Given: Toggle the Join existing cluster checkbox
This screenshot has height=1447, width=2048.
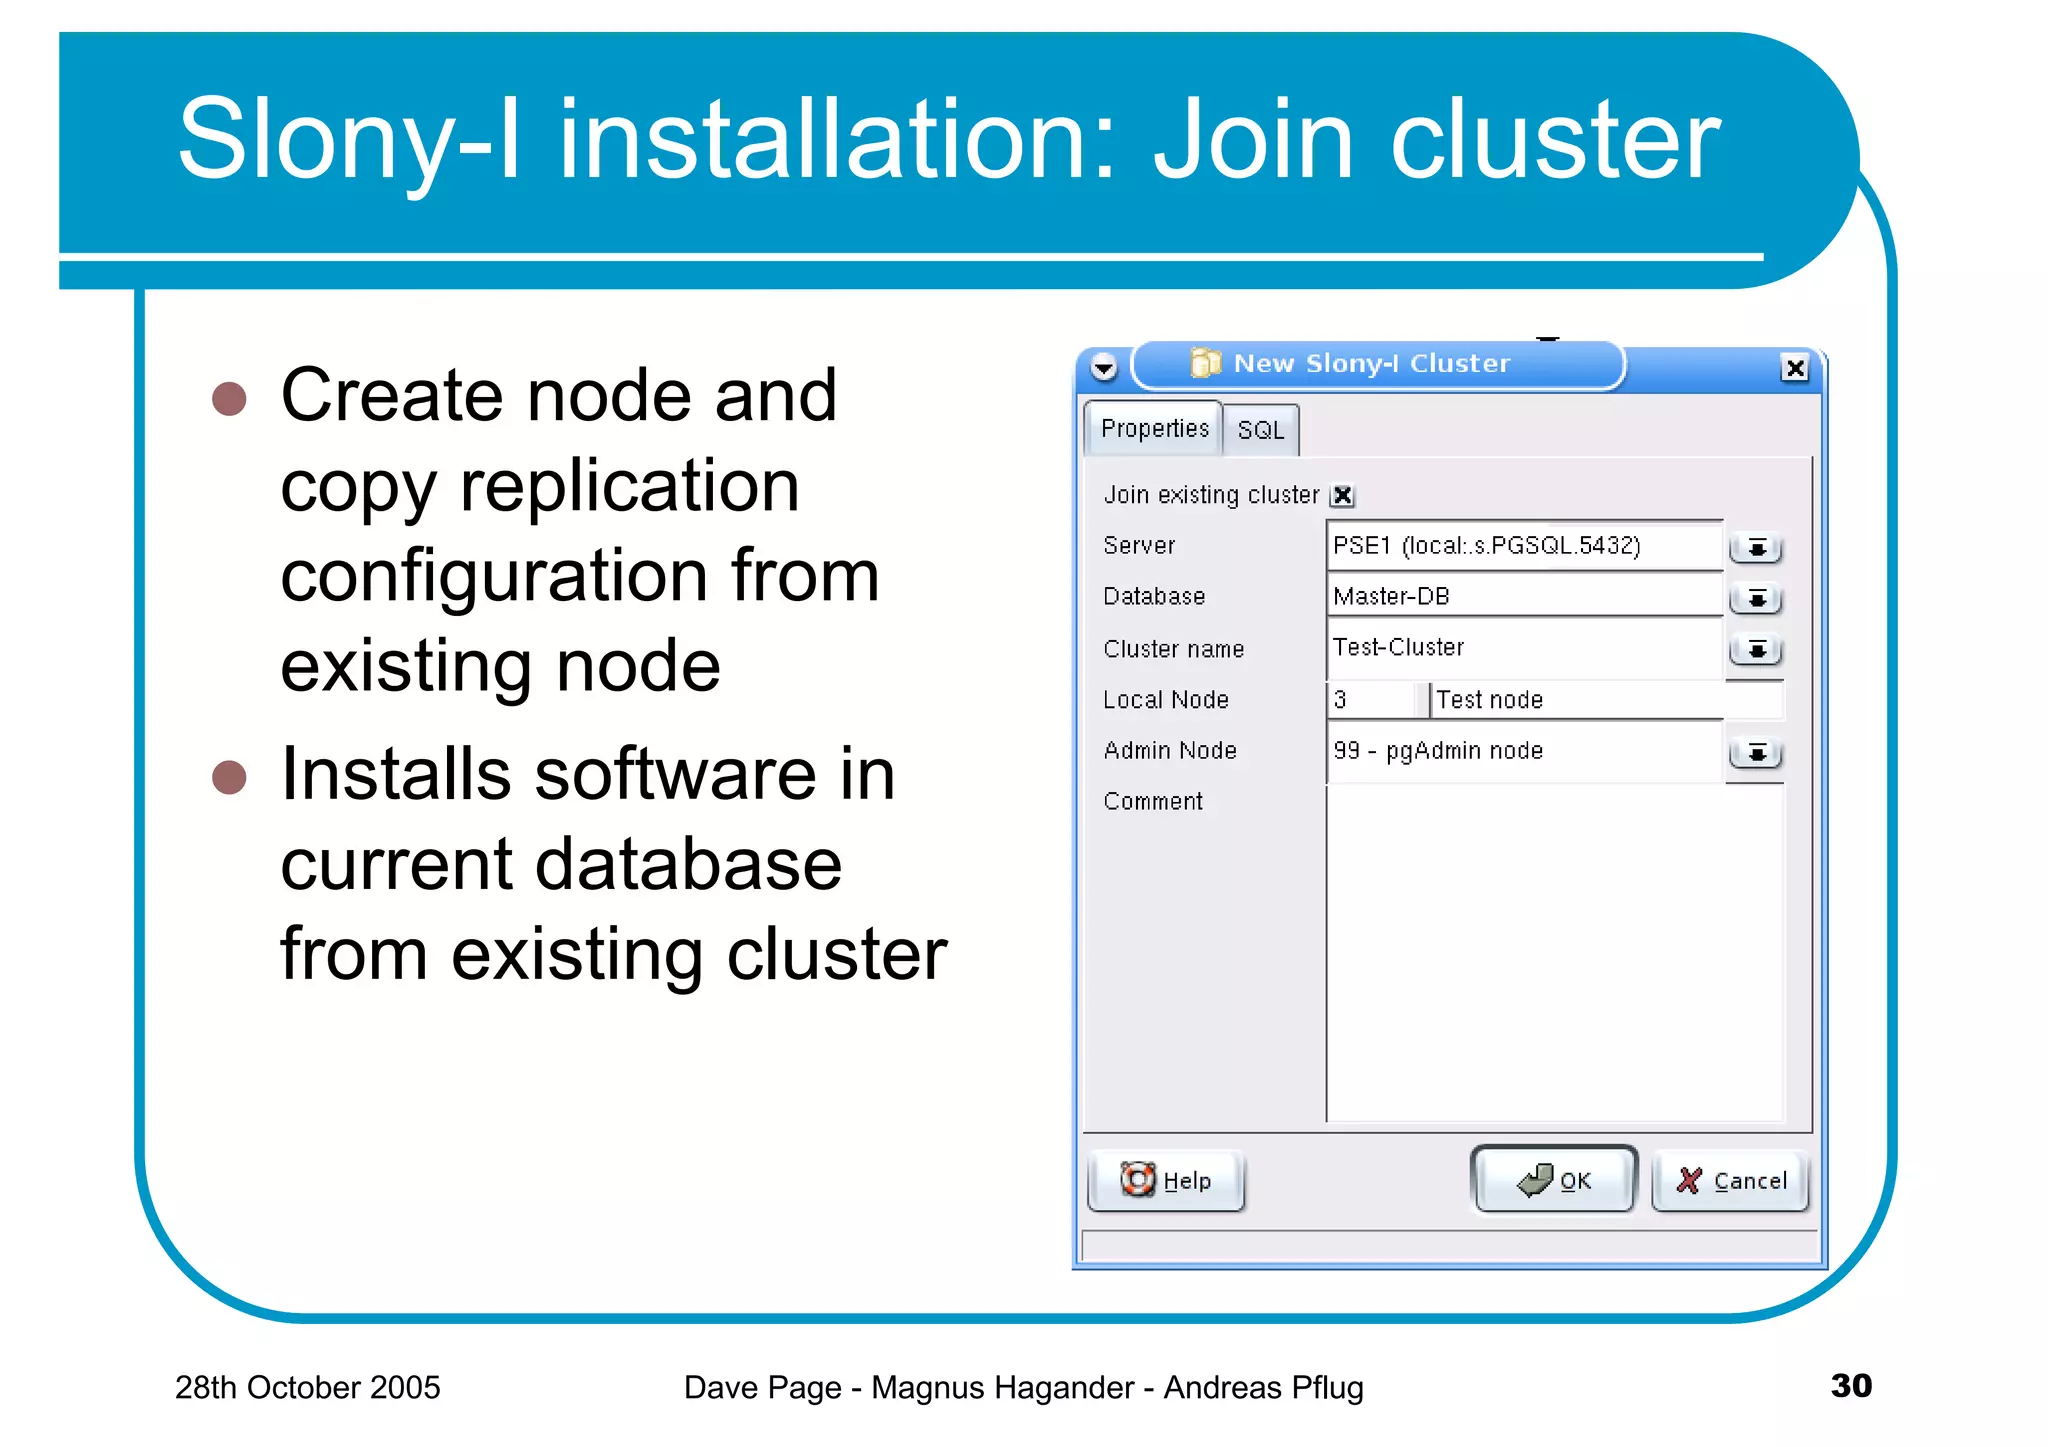Looking at the screenshot, I should [1343, 495].
